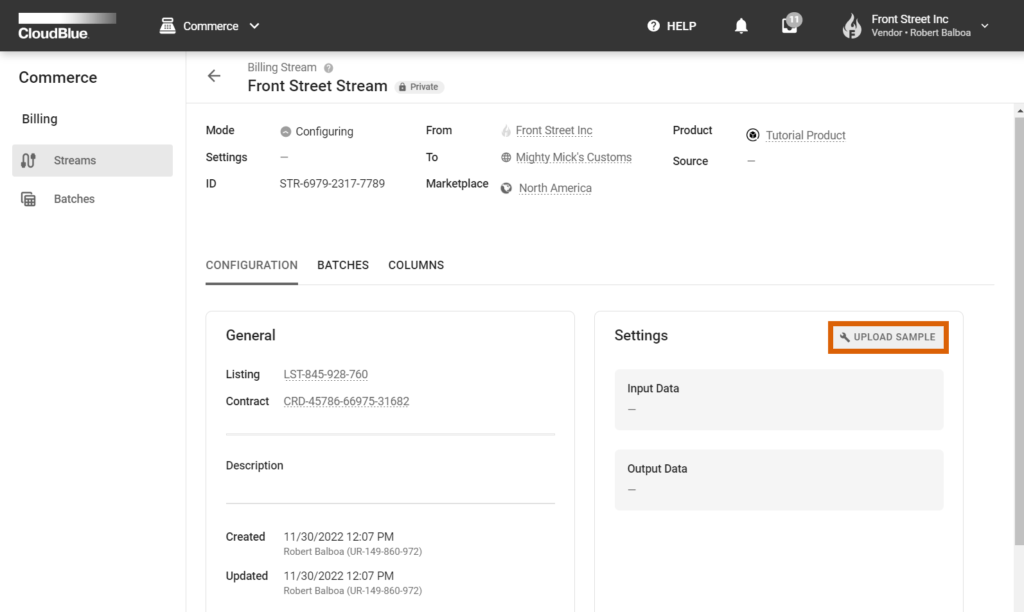Click the Private lock badge
This screenshot has width=1024, height=612.
[419, 87]
